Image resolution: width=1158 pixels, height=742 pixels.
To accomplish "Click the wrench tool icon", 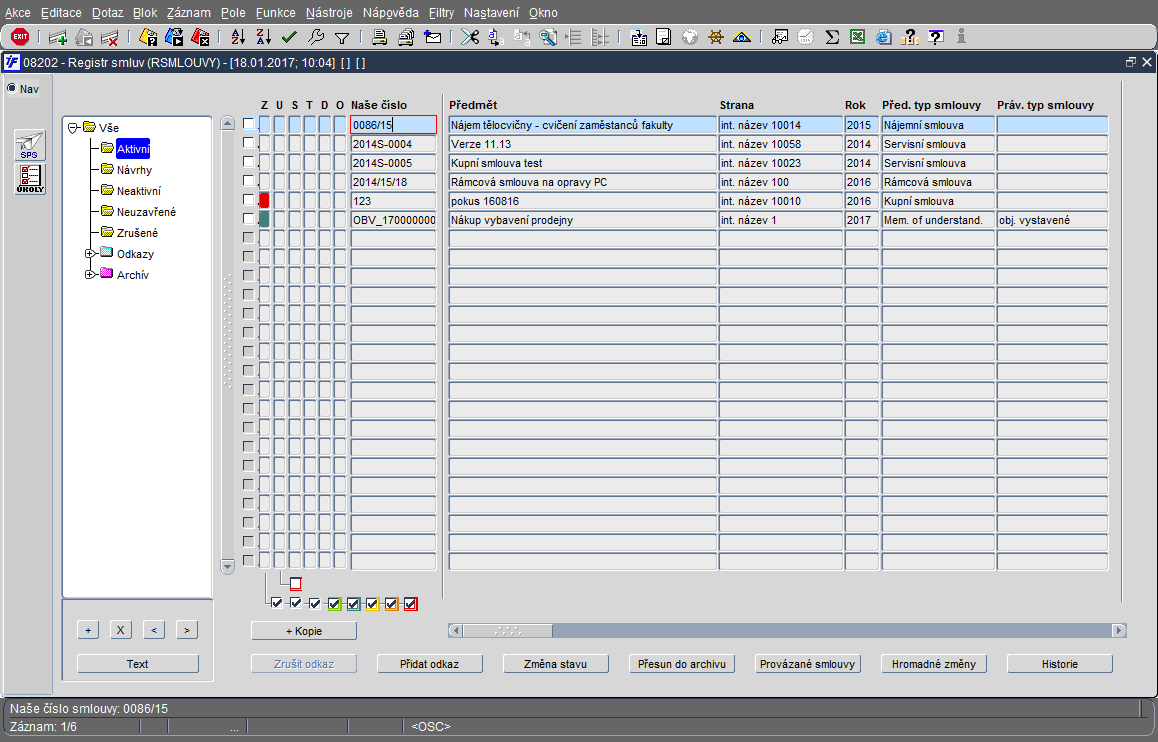I will point(316,37).
